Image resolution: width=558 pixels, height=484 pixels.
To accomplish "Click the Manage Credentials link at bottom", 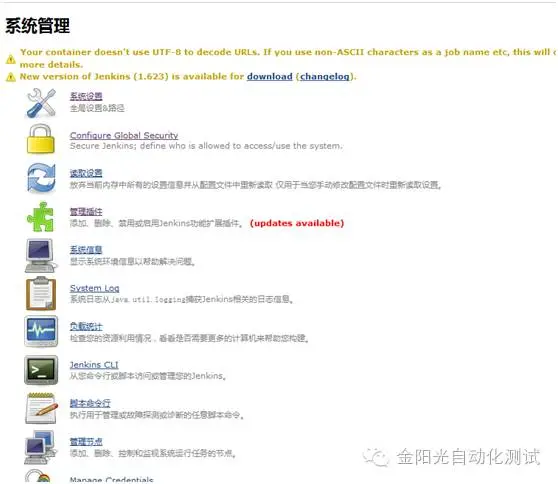I will 111,480.
